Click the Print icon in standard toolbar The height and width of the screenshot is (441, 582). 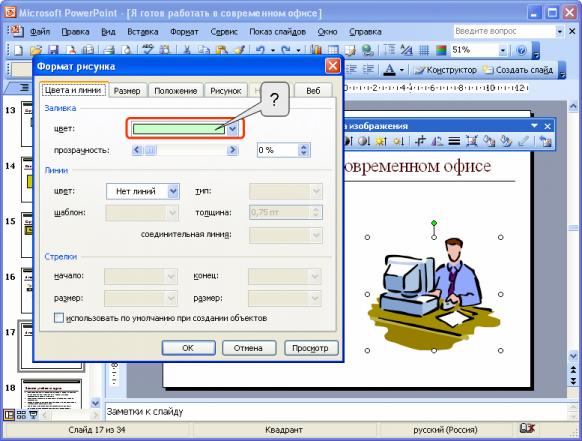click(x=109, y=50)
